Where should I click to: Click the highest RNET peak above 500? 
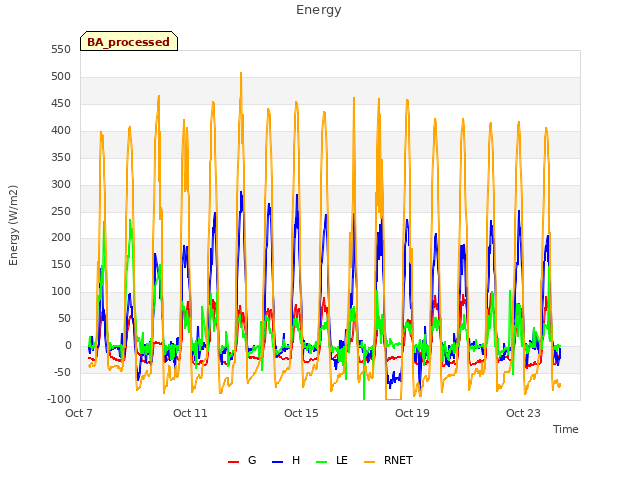click(241, 74)
